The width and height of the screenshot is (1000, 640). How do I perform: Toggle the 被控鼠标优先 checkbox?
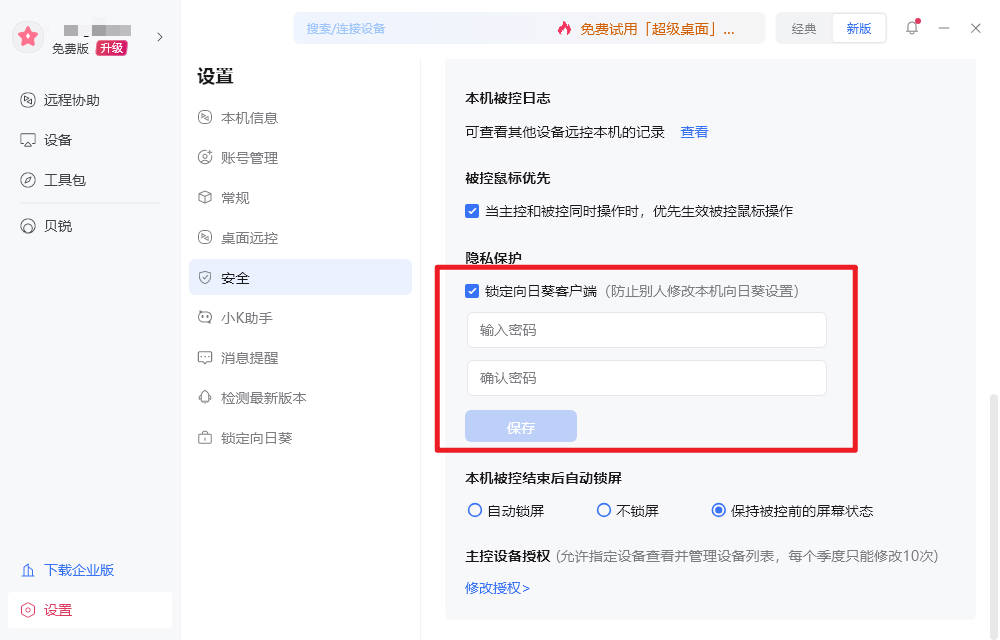[x=472, y=211]
